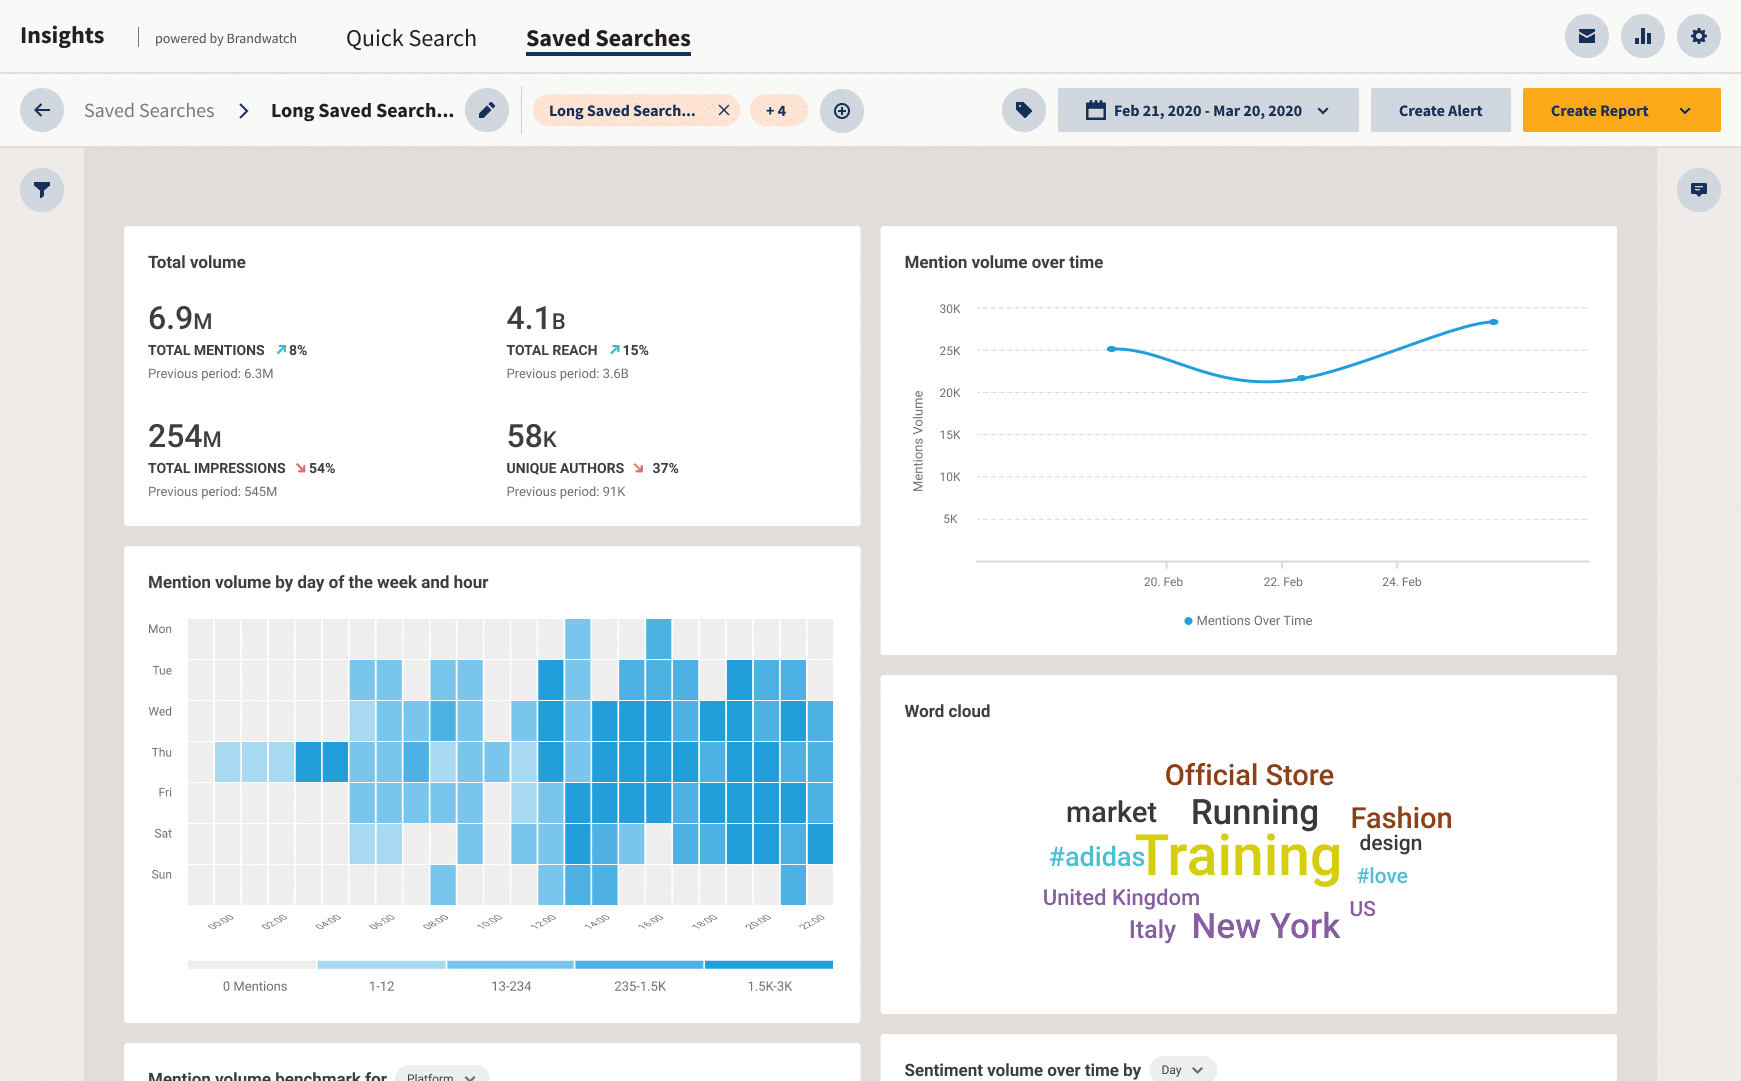Edit saved search name with pencil icon
Viewport: 1741px width, 1081px height.
tap(487, 111)
